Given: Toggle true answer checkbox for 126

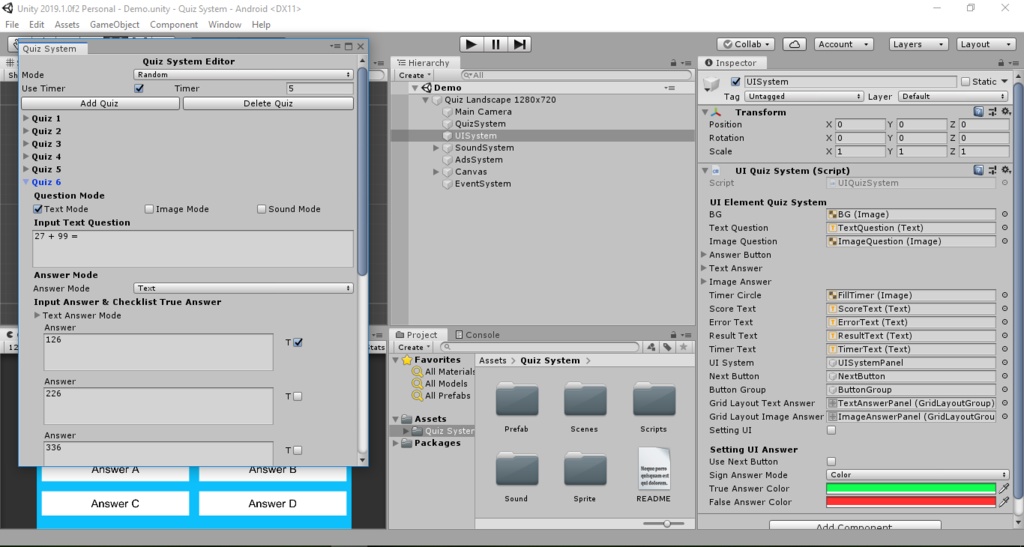Looking at the screenshot, I should click(298, 342).
